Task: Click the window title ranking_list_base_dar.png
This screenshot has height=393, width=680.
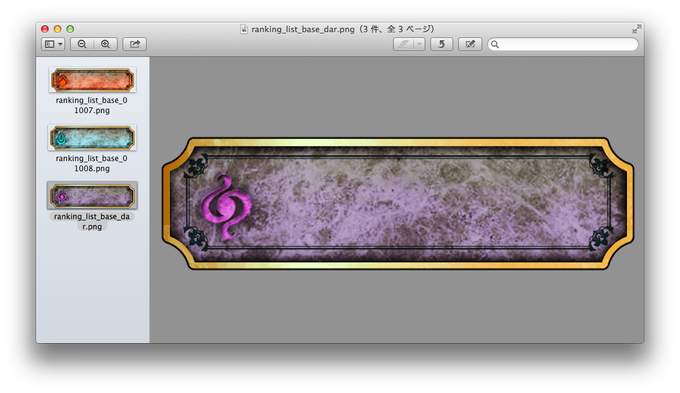Action: 303,29
